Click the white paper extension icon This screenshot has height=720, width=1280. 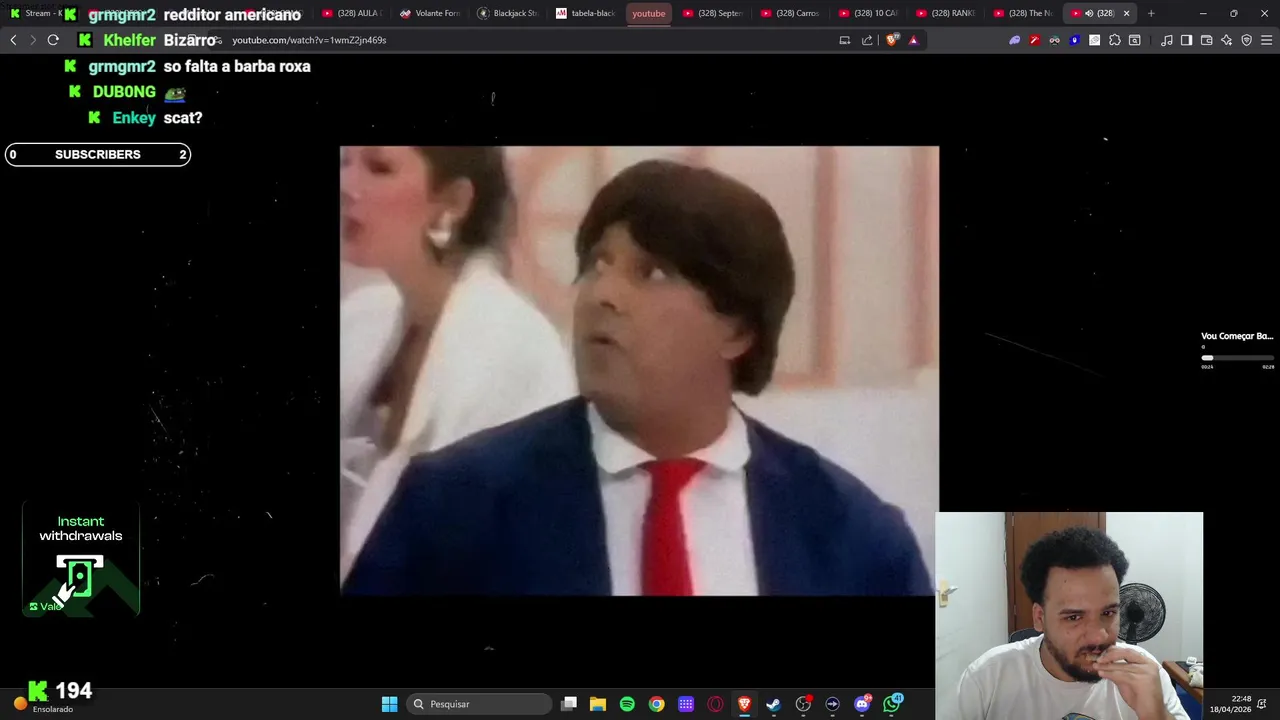pos(1094,40)
